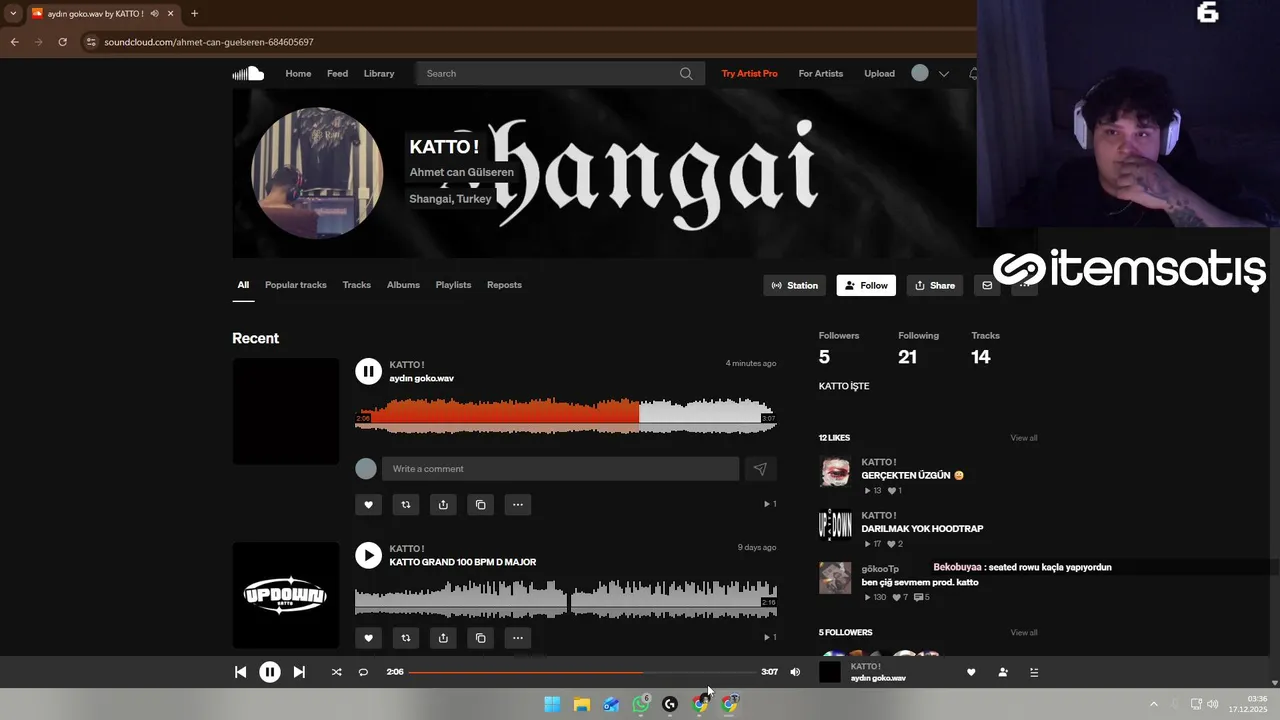Share KATTO GRAND 100 BPM D MAJOR
Image resolution: width=1280 pixels, height=720 pixels.
443,638
